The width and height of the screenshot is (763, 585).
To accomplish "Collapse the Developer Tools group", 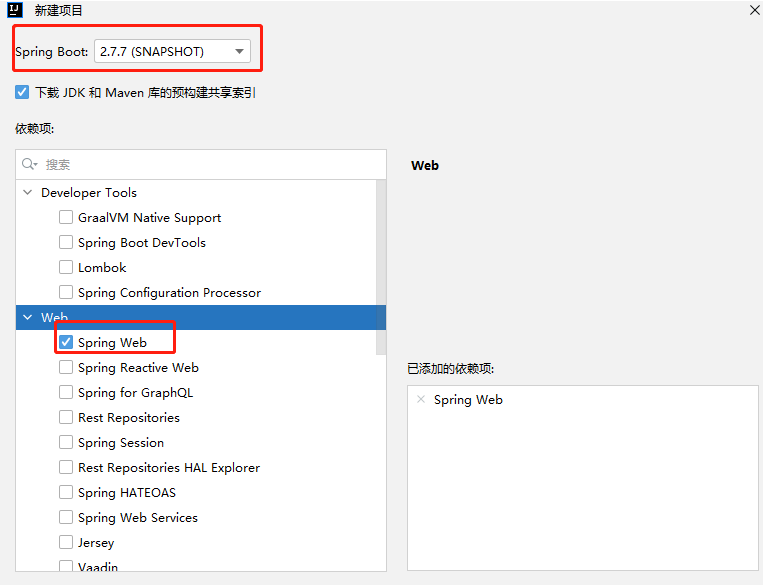I will coord(28,193).
